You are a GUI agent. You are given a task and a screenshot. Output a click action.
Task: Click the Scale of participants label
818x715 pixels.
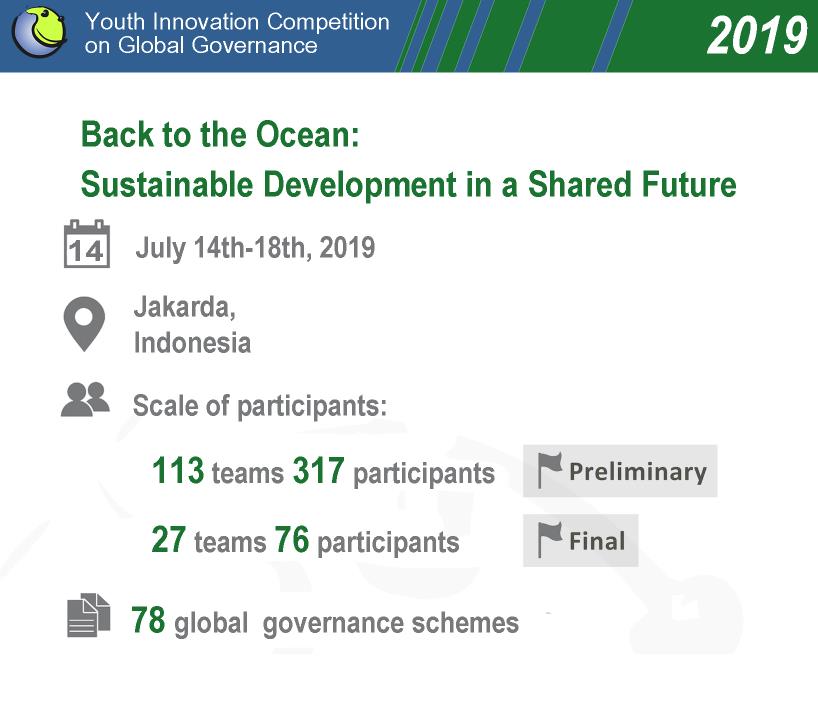tap(260, 406)
